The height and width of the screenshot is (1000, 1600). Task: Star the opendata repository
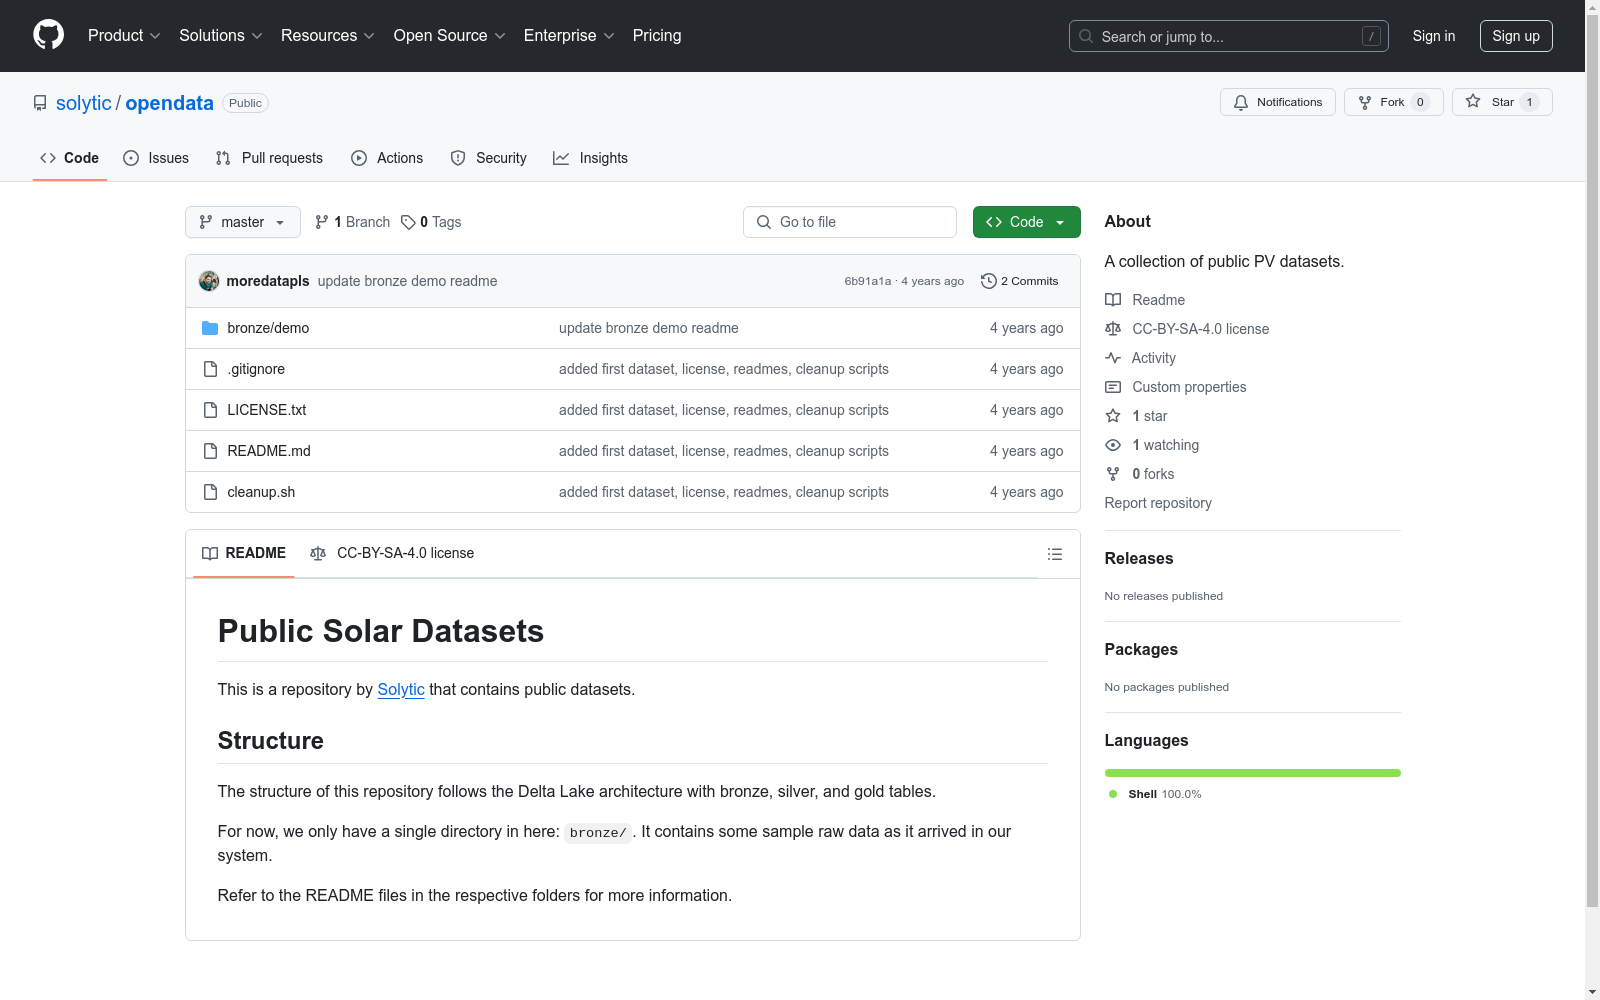tap(1502, 102)
